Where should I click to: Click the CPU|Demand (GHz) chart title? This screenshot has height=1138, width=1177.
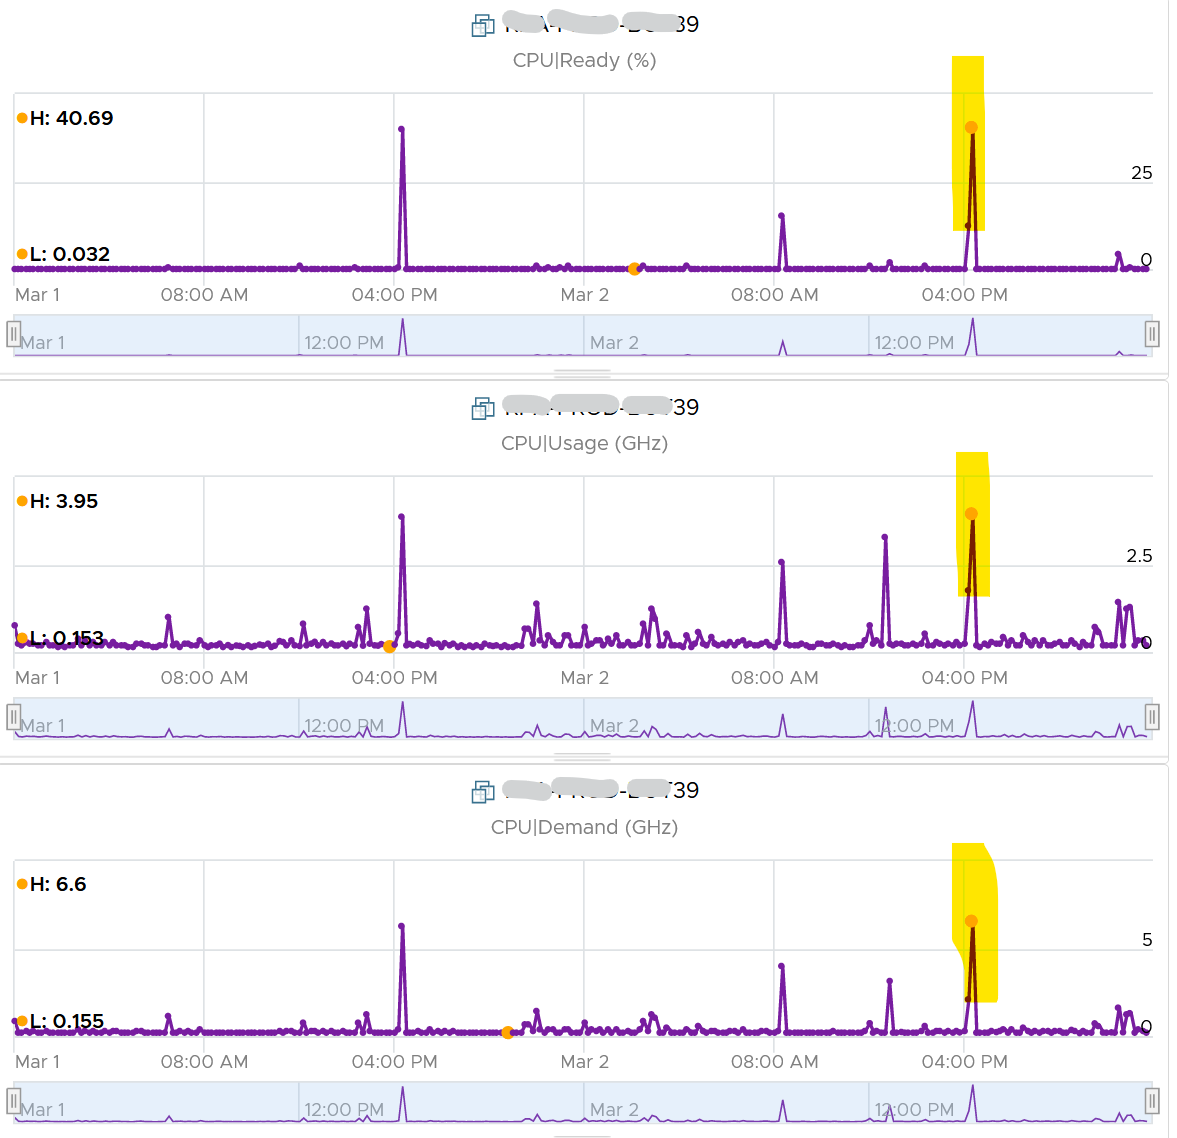[x=584, y=827]
